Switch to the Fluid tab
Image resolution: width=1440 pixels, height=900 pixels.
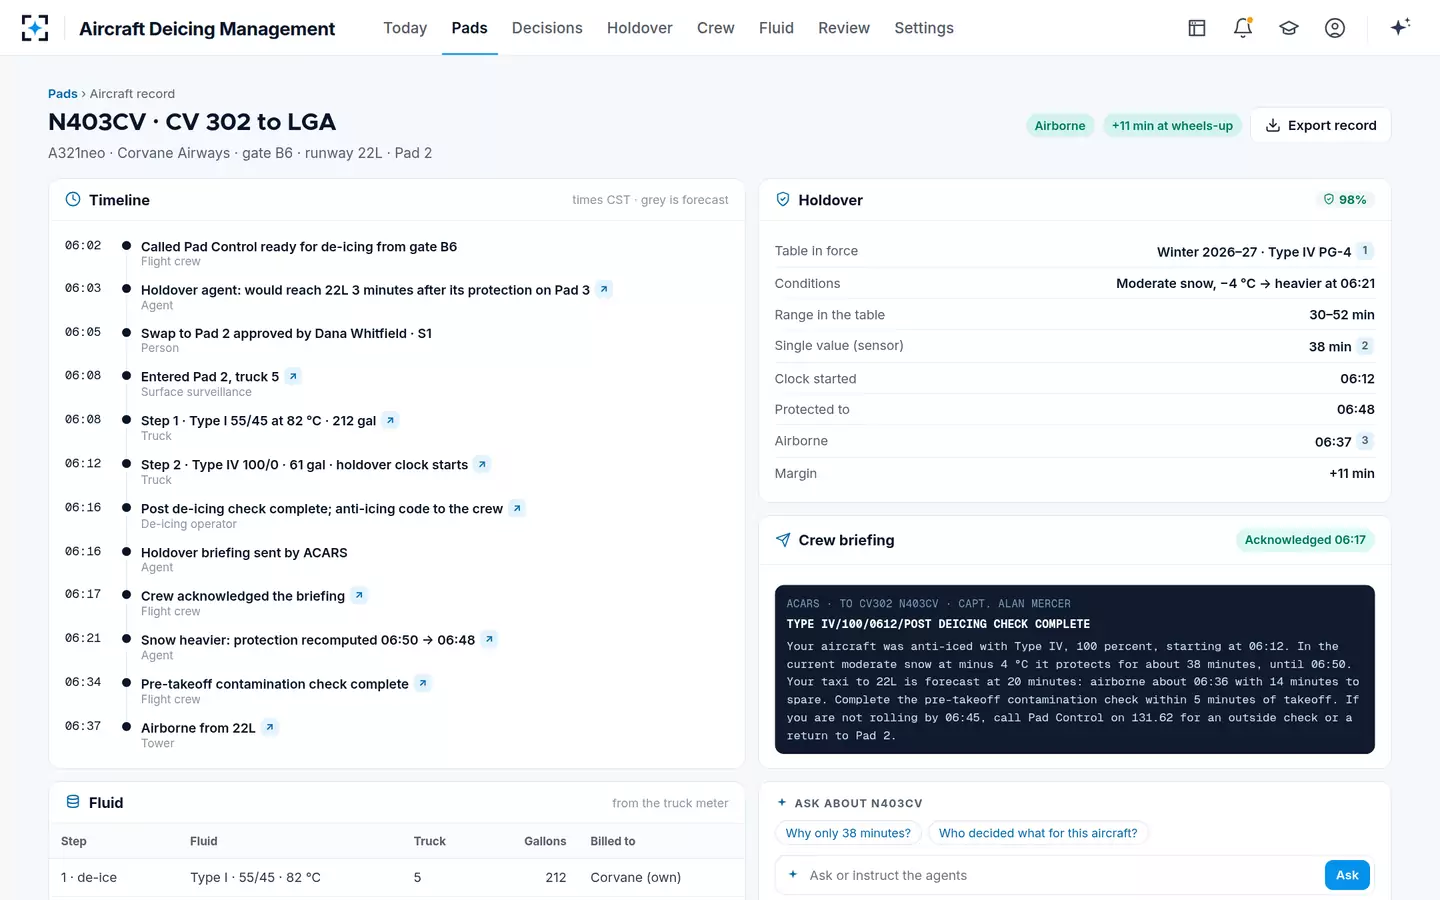coord(776,28)
